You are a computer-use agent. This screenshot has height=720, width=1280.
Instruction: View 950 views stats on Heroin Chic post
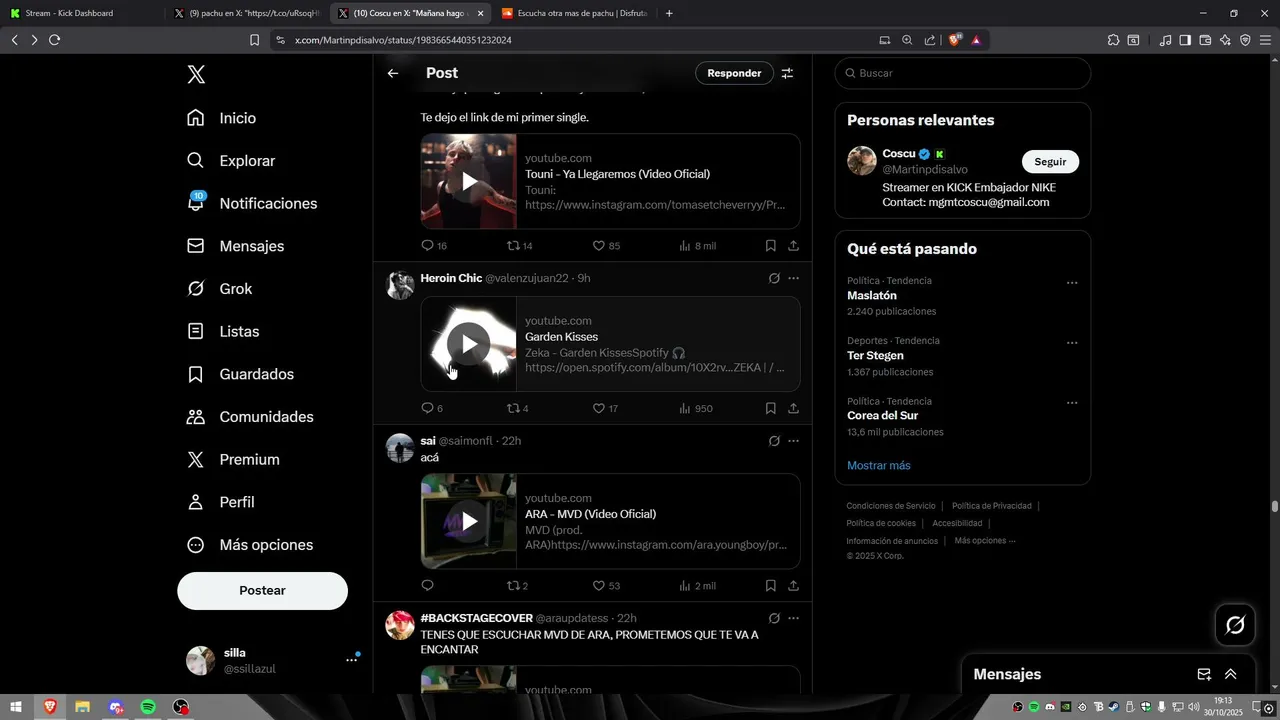(x=695, y=409)
